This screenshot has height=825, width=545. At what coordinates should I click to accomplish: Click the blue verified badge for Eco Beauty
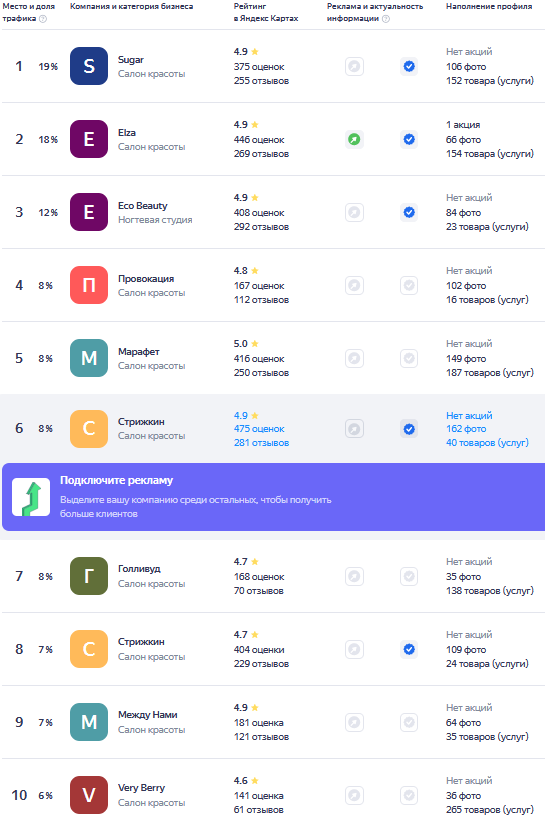click(409, 212)
